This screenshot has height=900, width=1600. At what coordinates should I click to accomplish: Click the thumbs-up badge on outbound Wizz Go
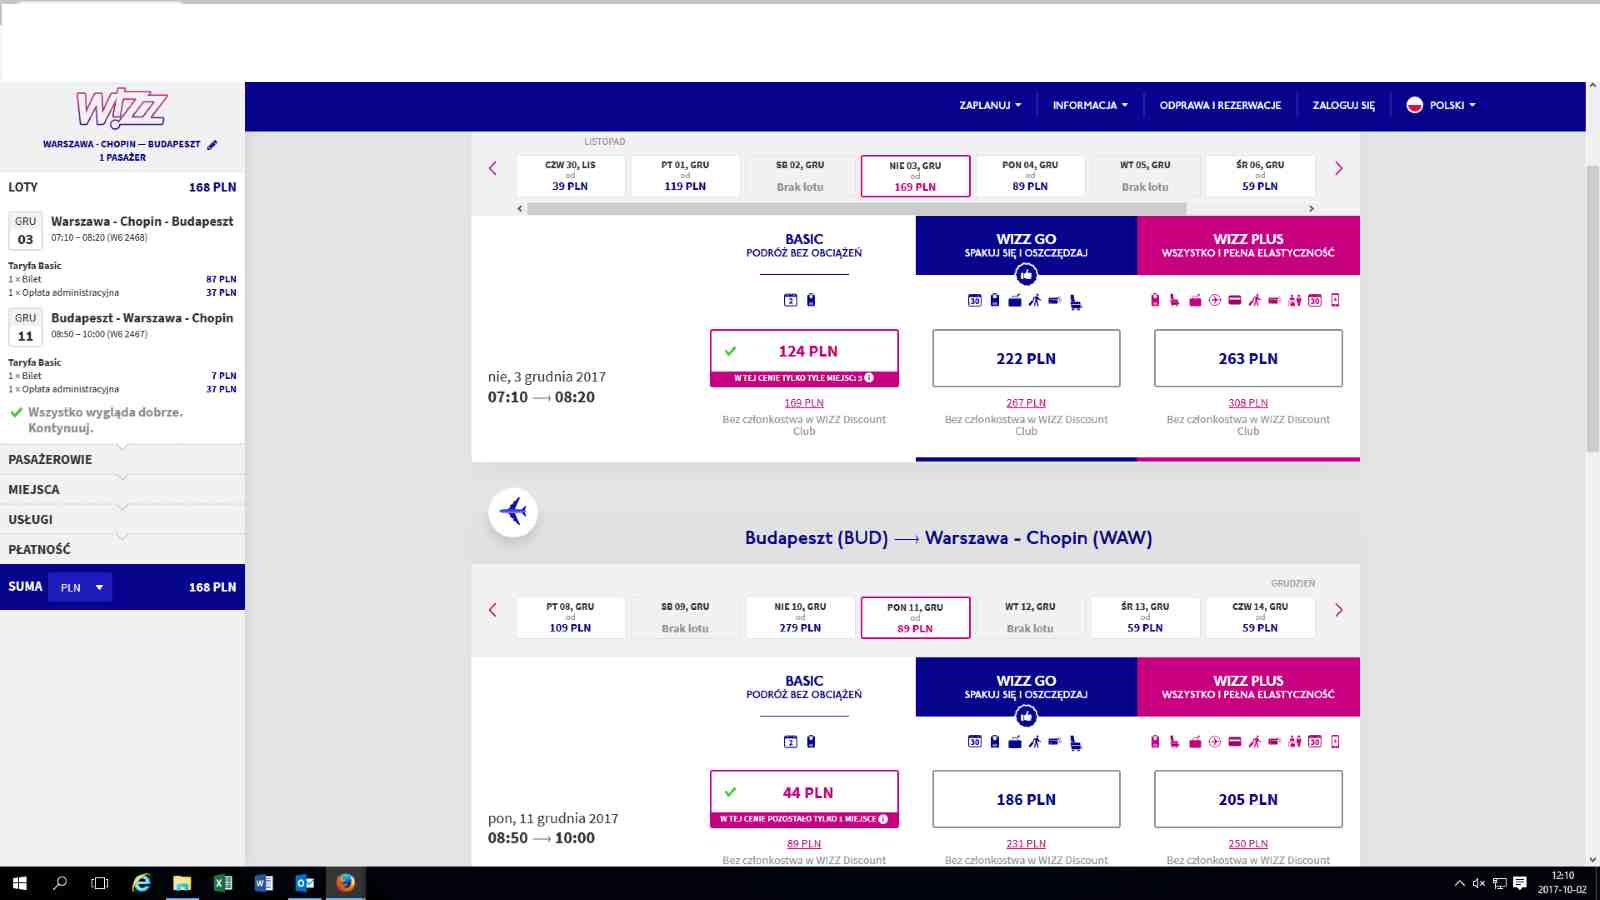tap(1026, 275)
